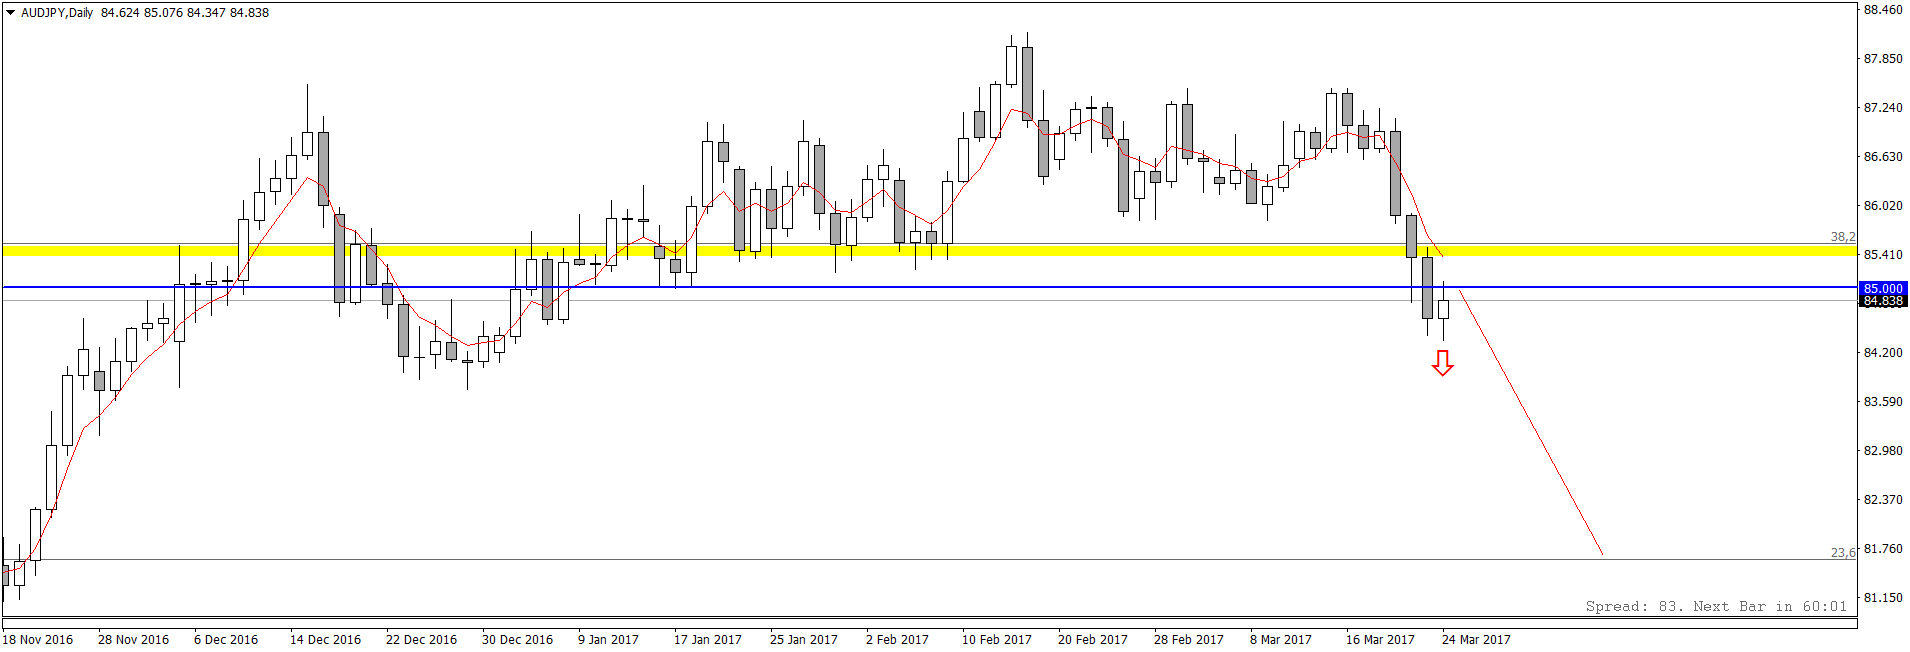Viewport: 1910px width, 652px height.
Task: Click the 8 Mar 2017 date label
Action: pyautogui.click(x=1281, y=640)
